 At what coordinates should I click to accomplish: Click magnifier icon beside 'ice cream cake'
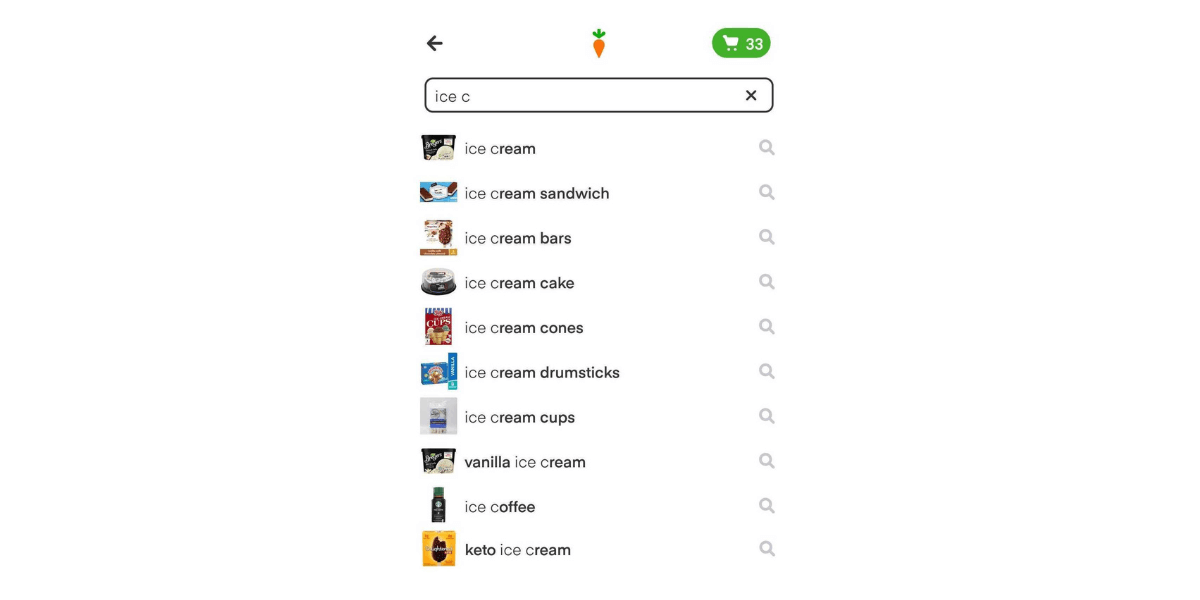(766, 282)
